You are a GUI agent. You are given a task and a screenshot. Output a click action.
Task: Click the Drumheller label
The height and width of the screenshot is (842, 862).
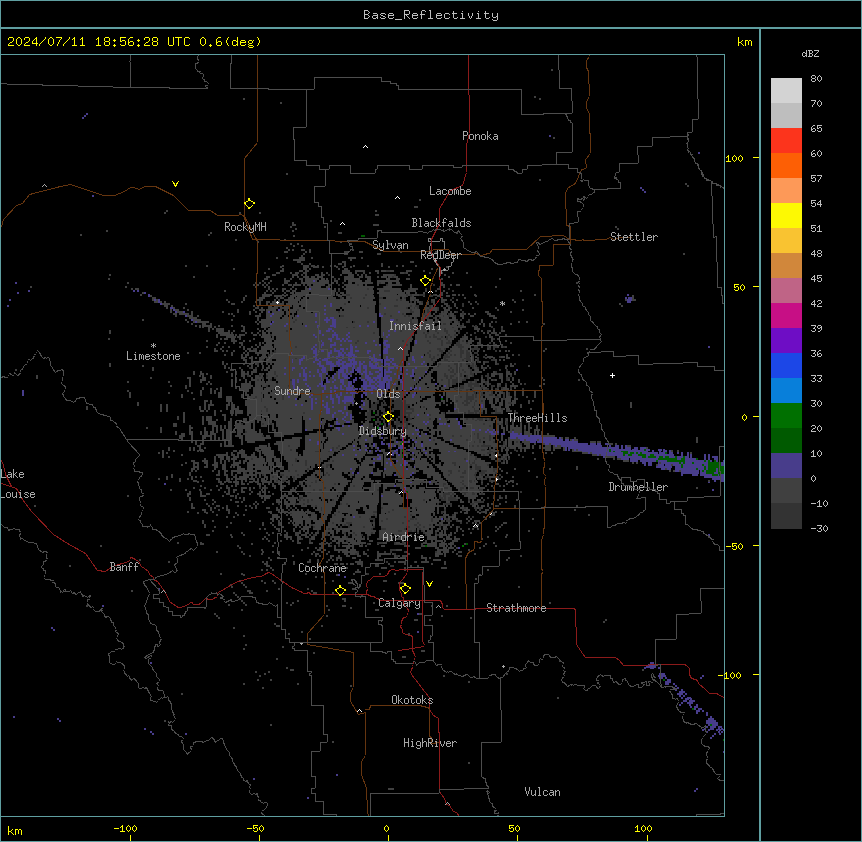coord(638,487)
